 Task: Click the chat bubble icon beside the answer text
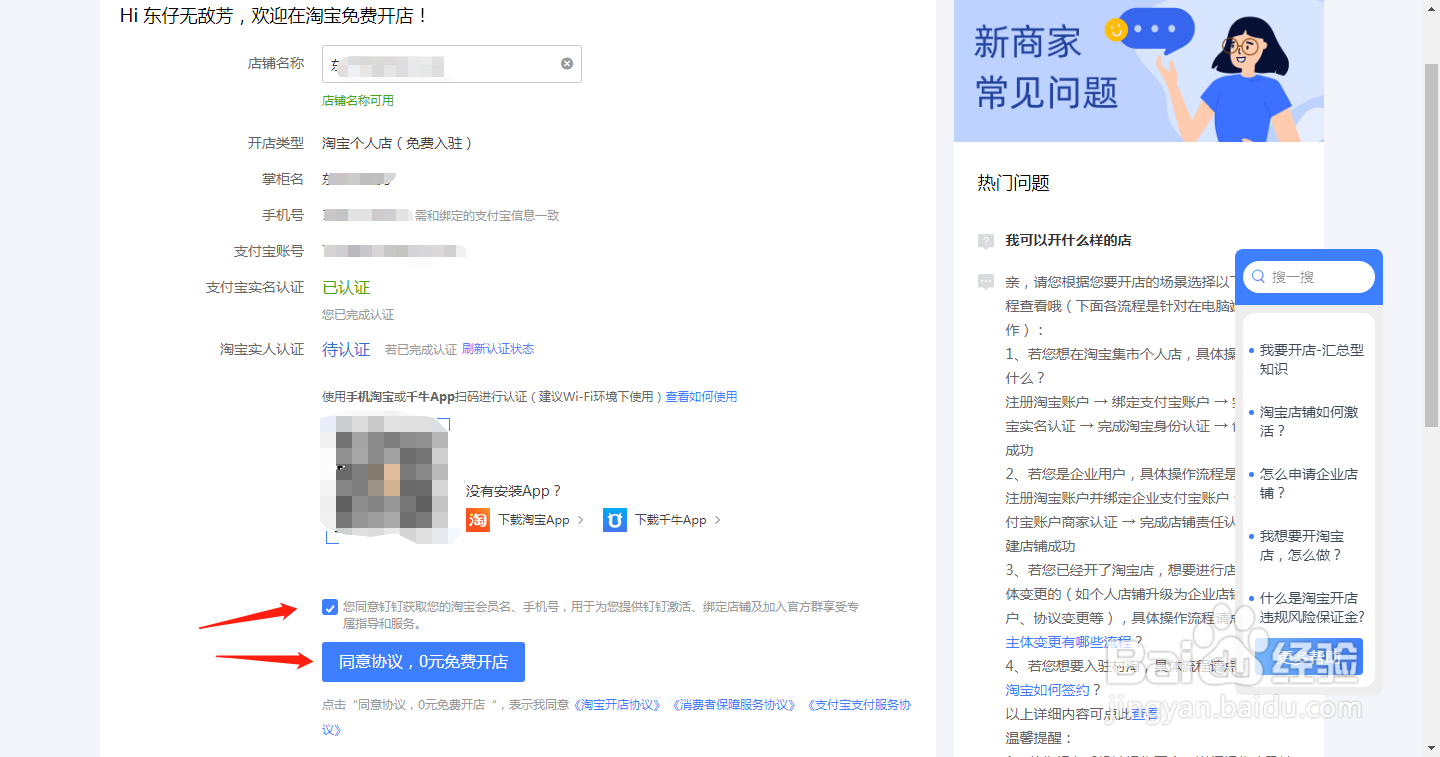coord(986,282)
